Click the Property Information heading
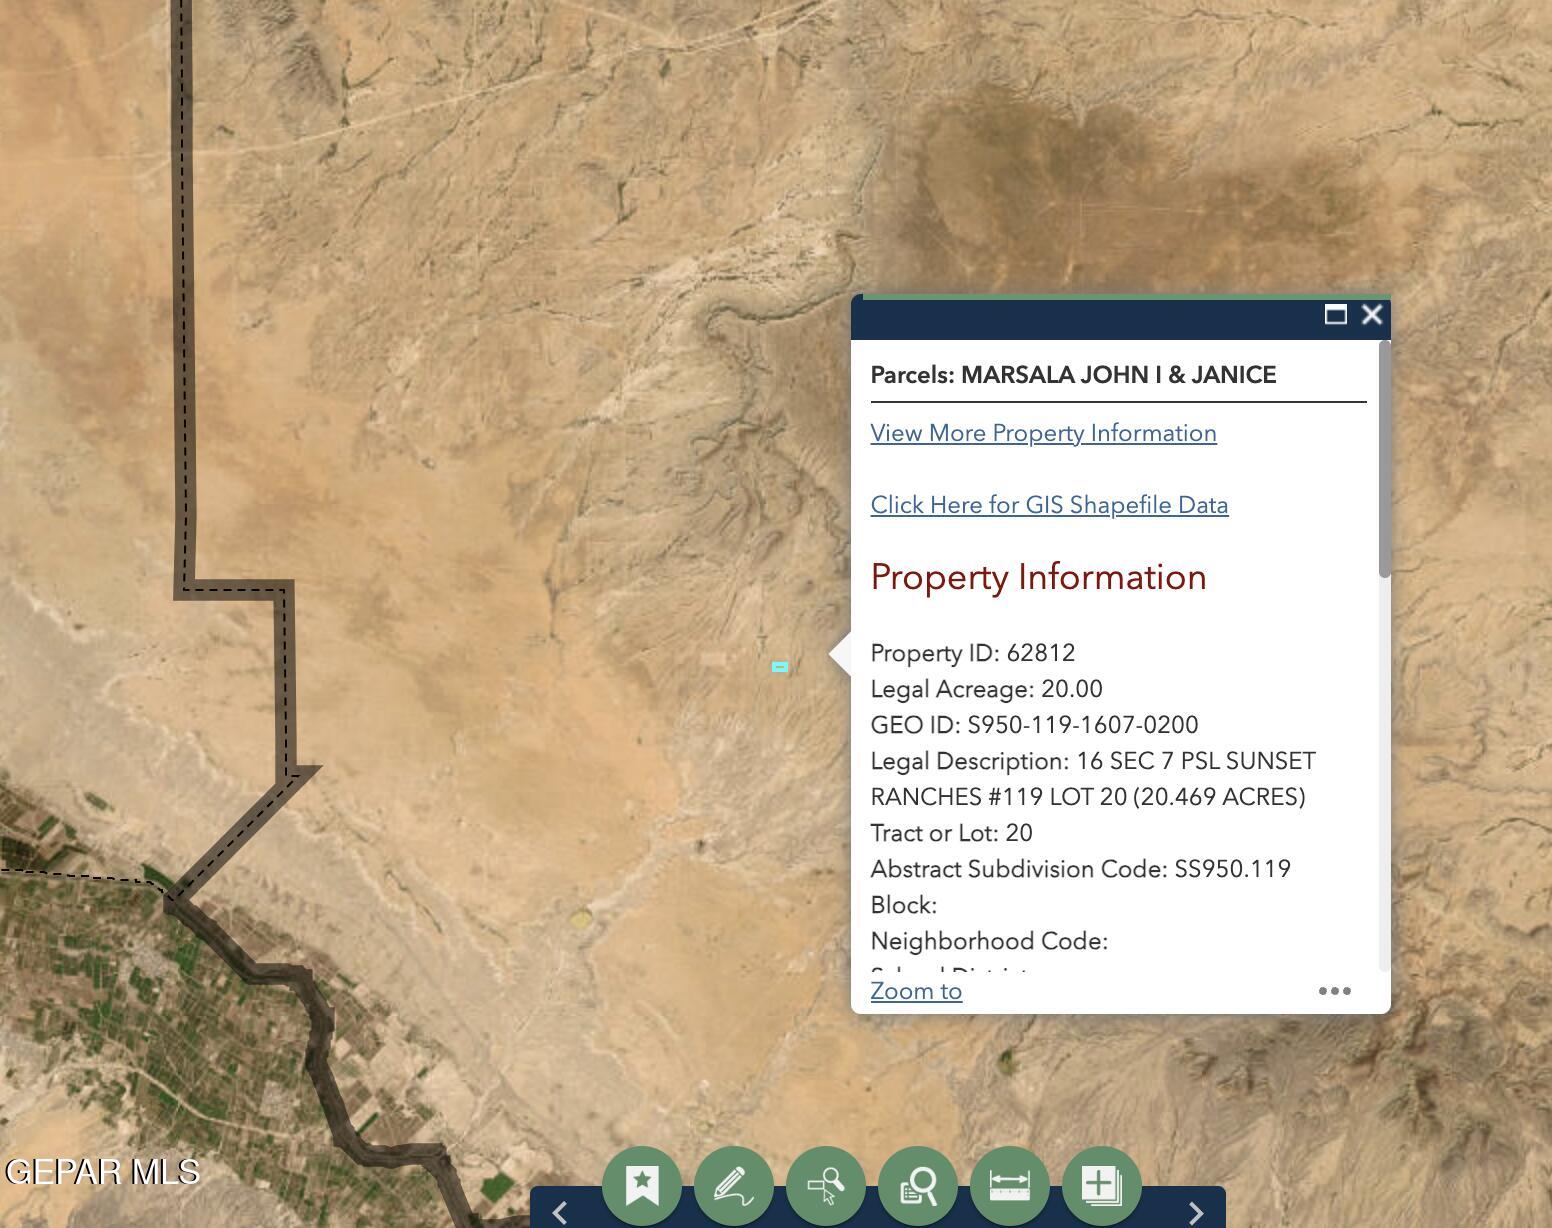 1038,577
